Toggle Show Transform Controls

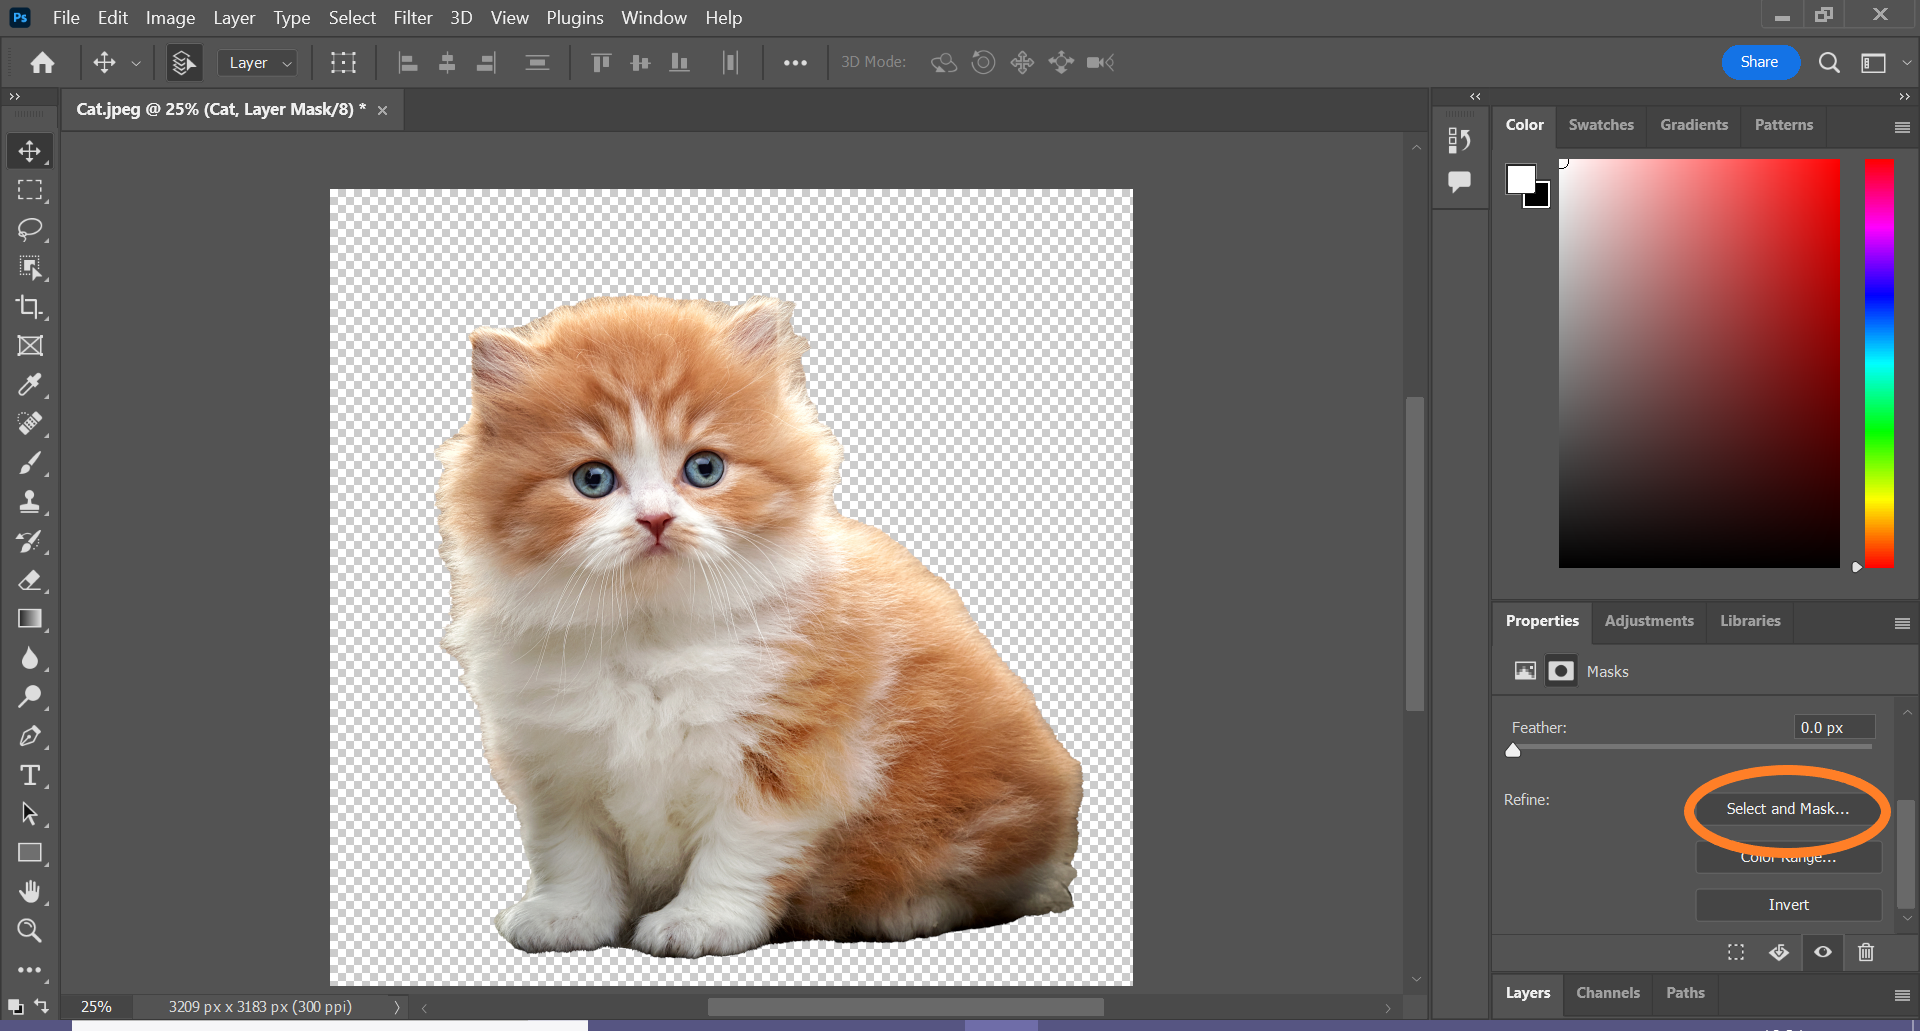(x=343, y=63)
